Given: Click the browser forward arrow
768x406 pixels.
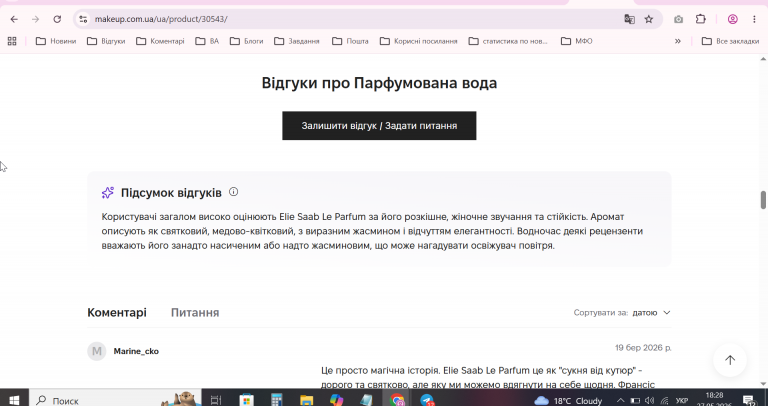Looking at the screenshot, I should (35, 19).
